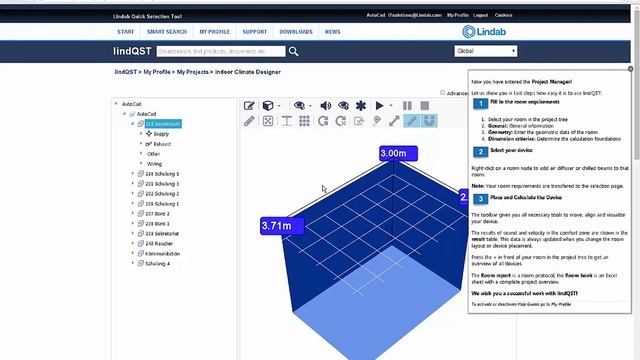Open the SUPPORT menu item
Image resolution: width=640 pixels, height=360 pixels.
[254, 32]
